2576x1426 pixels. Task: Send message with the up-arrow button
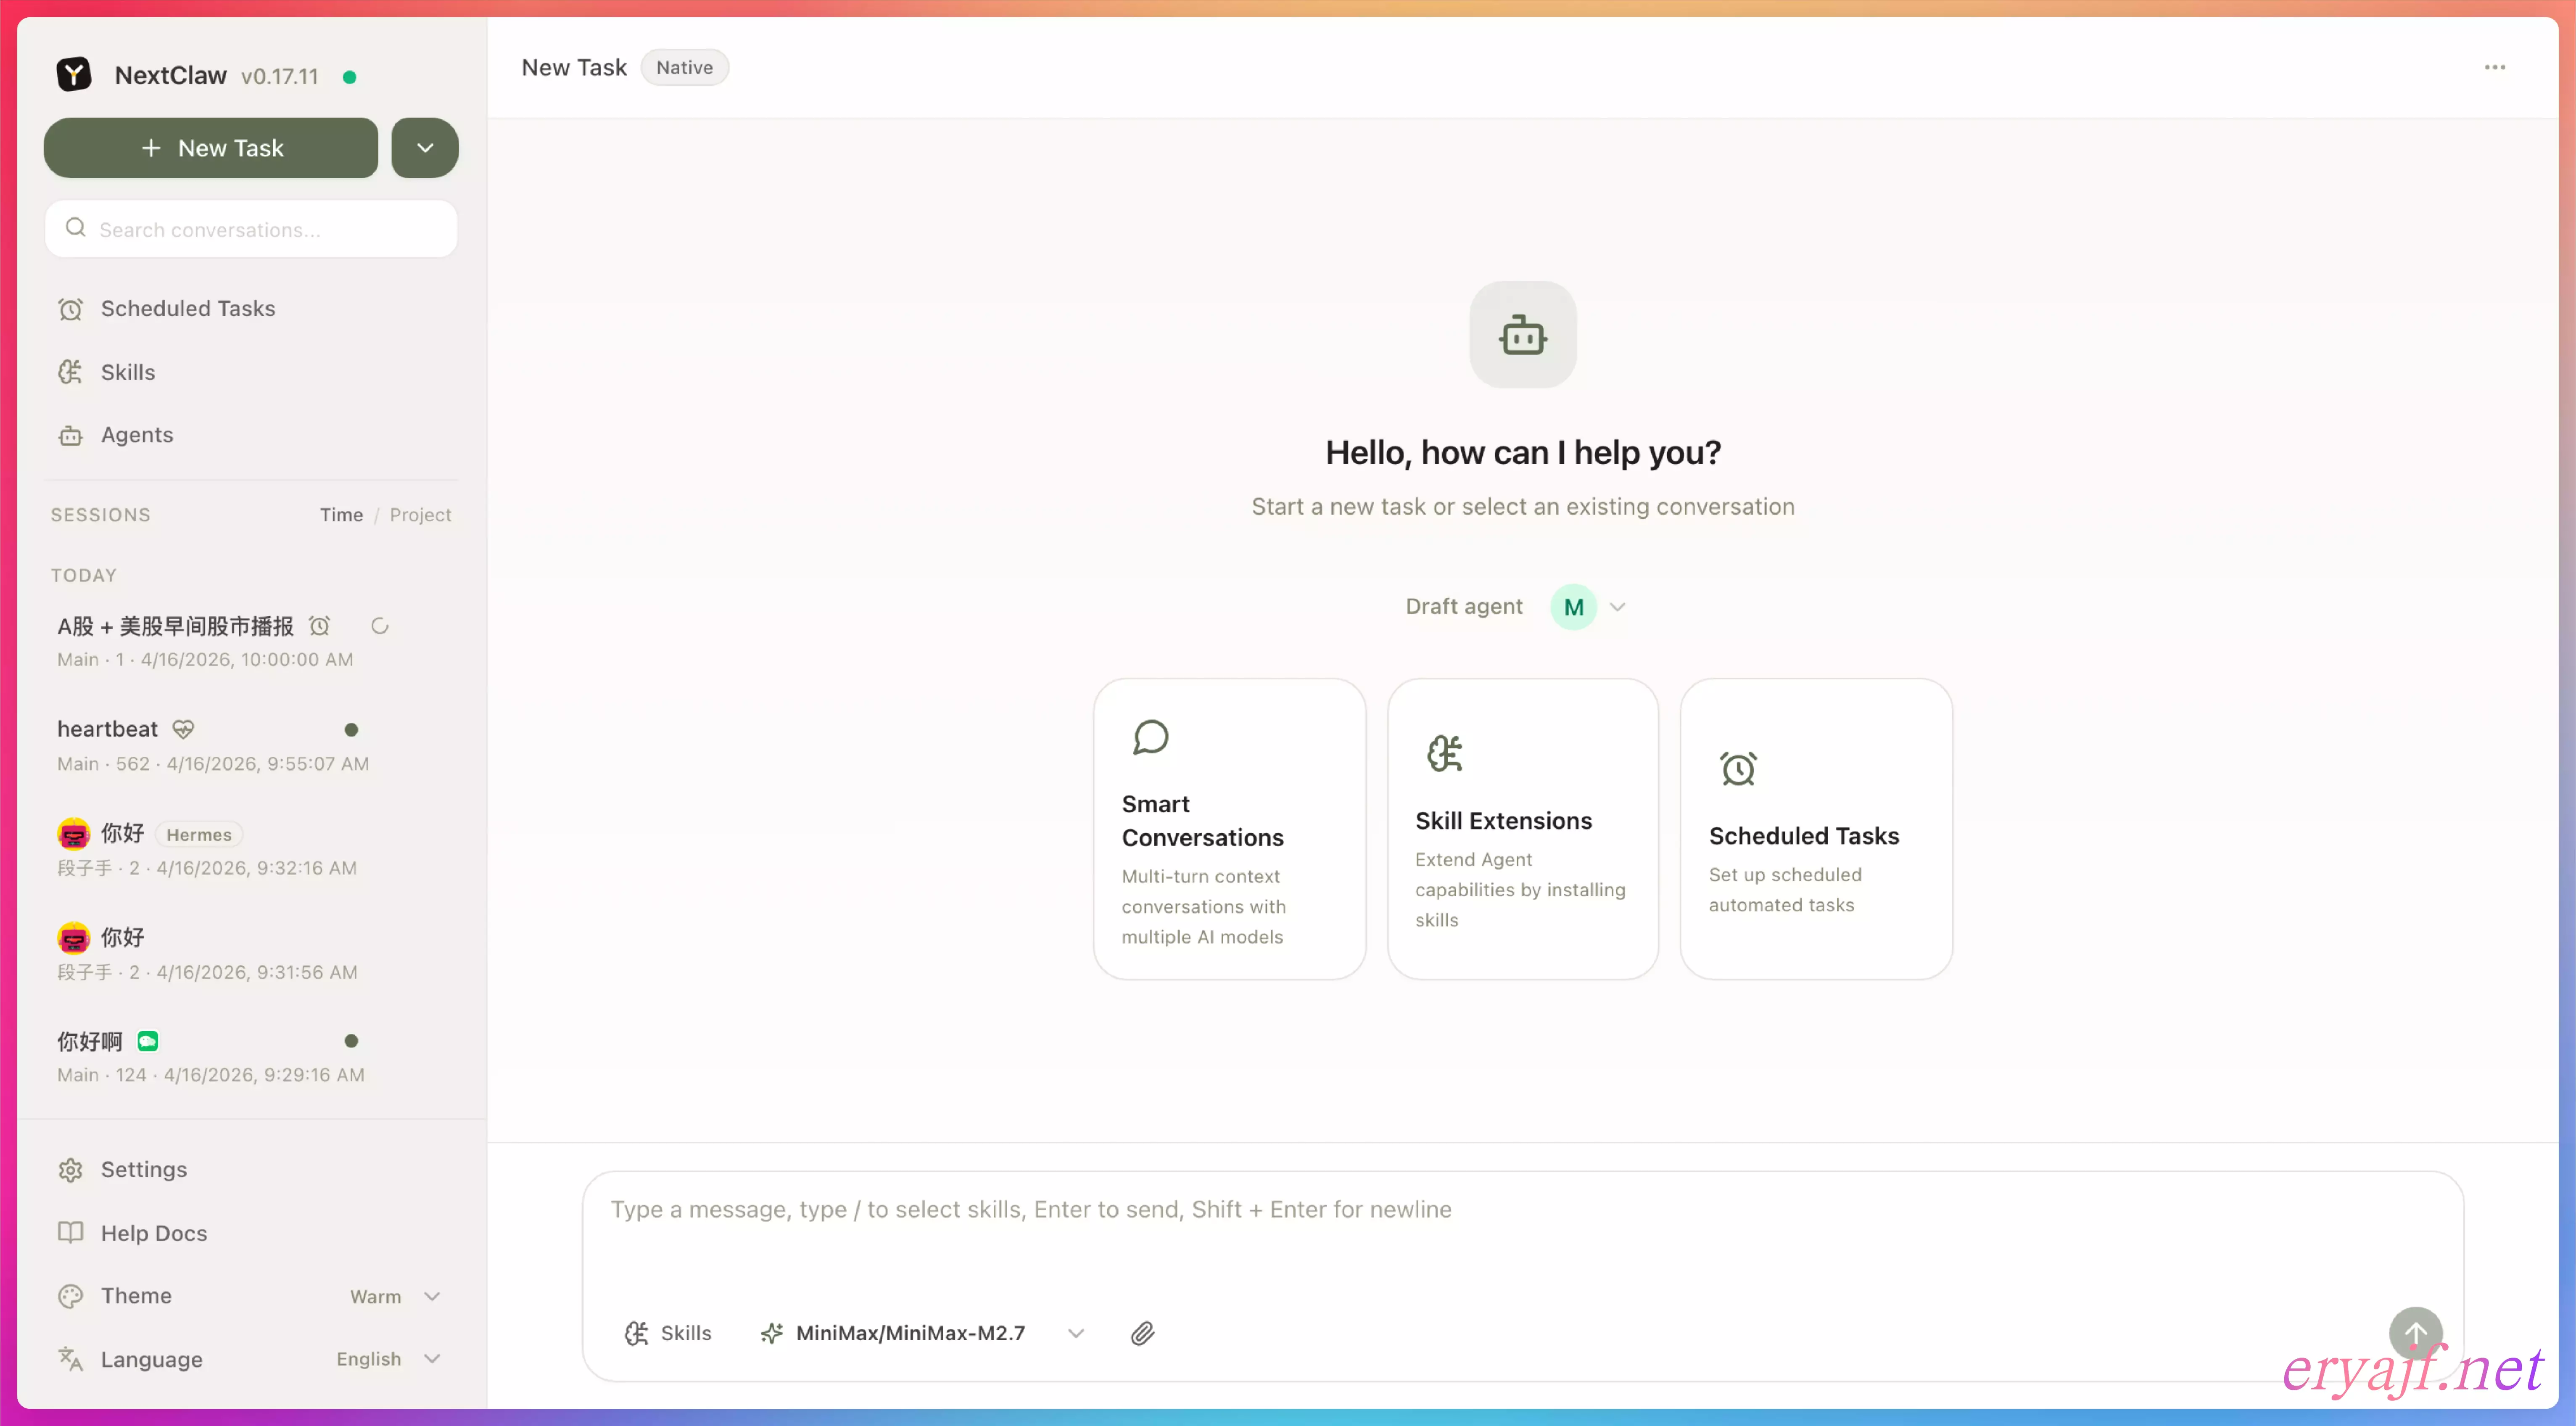[2415, 1333]
